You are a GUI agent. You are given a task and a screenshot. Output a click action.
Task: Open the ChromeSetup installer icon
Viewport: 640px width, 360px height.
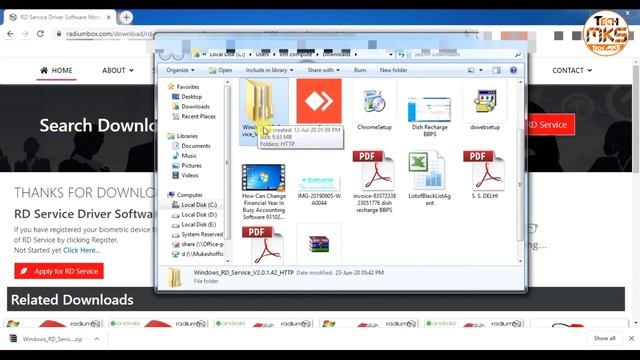point(374,102)
